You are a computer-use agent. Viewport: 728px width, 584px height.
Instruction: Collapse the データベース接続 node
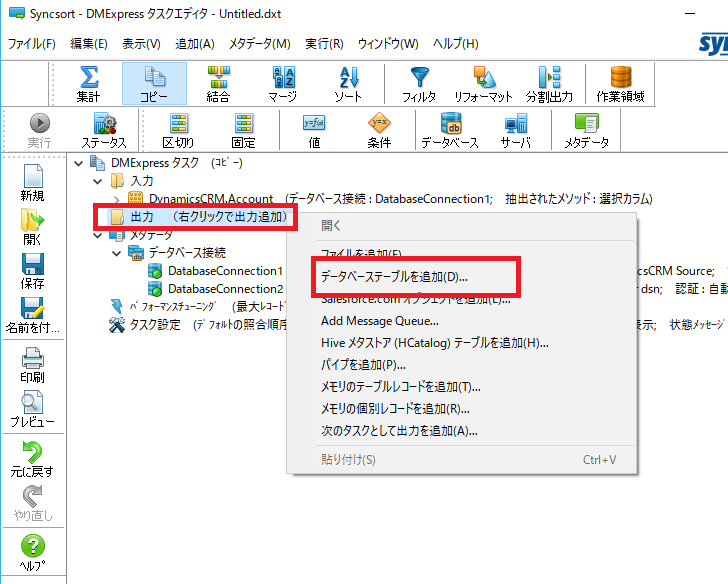pyautogui.click(x=117, y=253)
